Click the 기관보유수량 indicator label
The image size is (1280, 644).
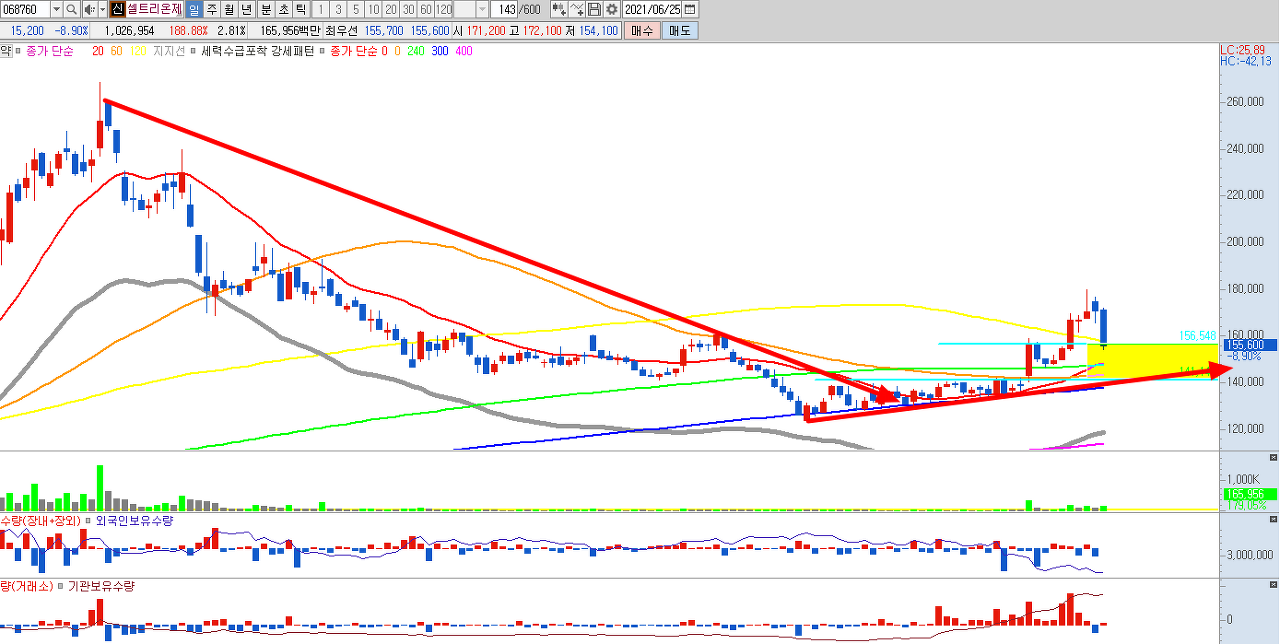tap(100, 586)
